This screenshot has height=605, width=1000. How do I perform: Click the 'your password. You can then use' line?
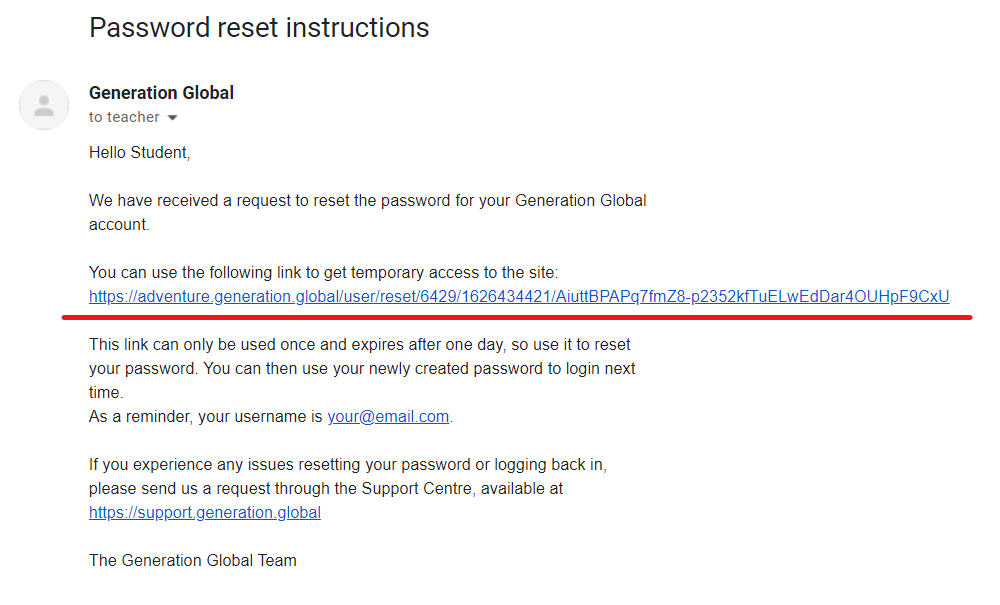(x=362, y=368)
